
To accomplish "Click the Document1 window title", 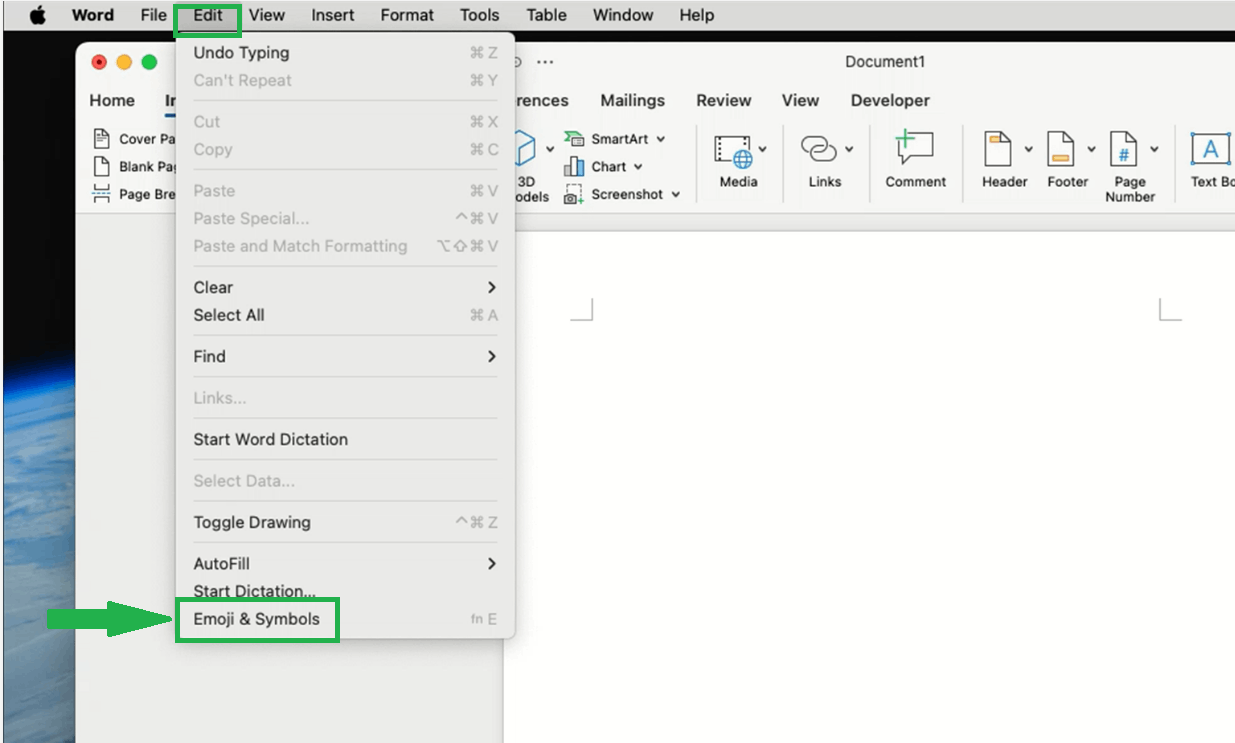I will [x=885, y=62].
